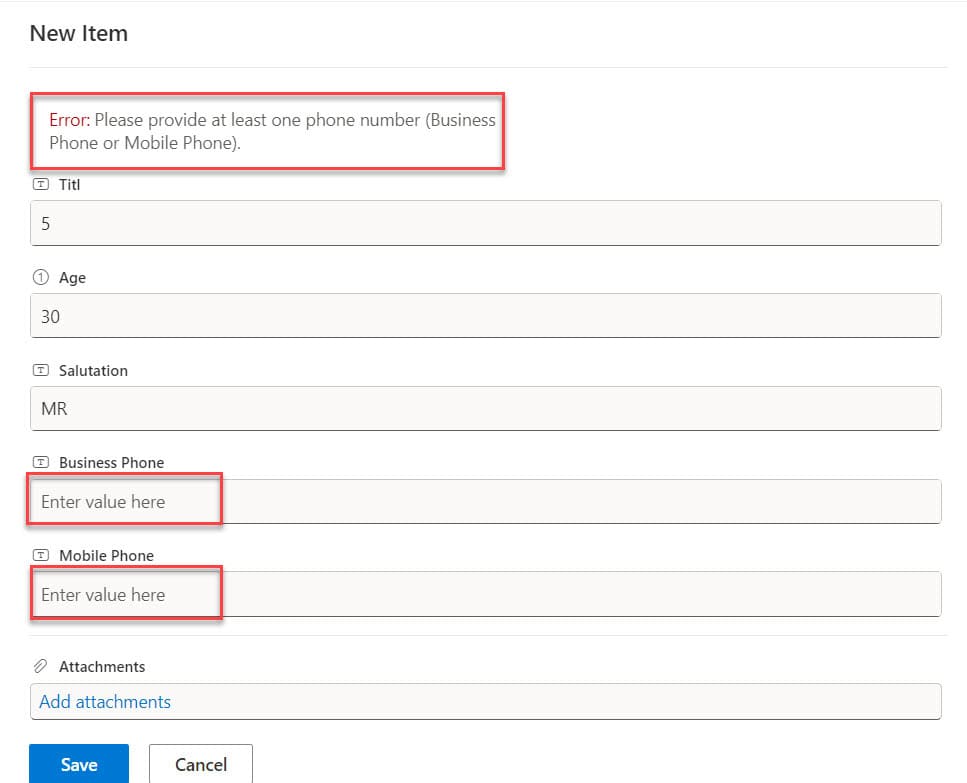Focus the Titl field containing 5
Viewport: 967px width, 783px height.
click(x=485, y=223)
